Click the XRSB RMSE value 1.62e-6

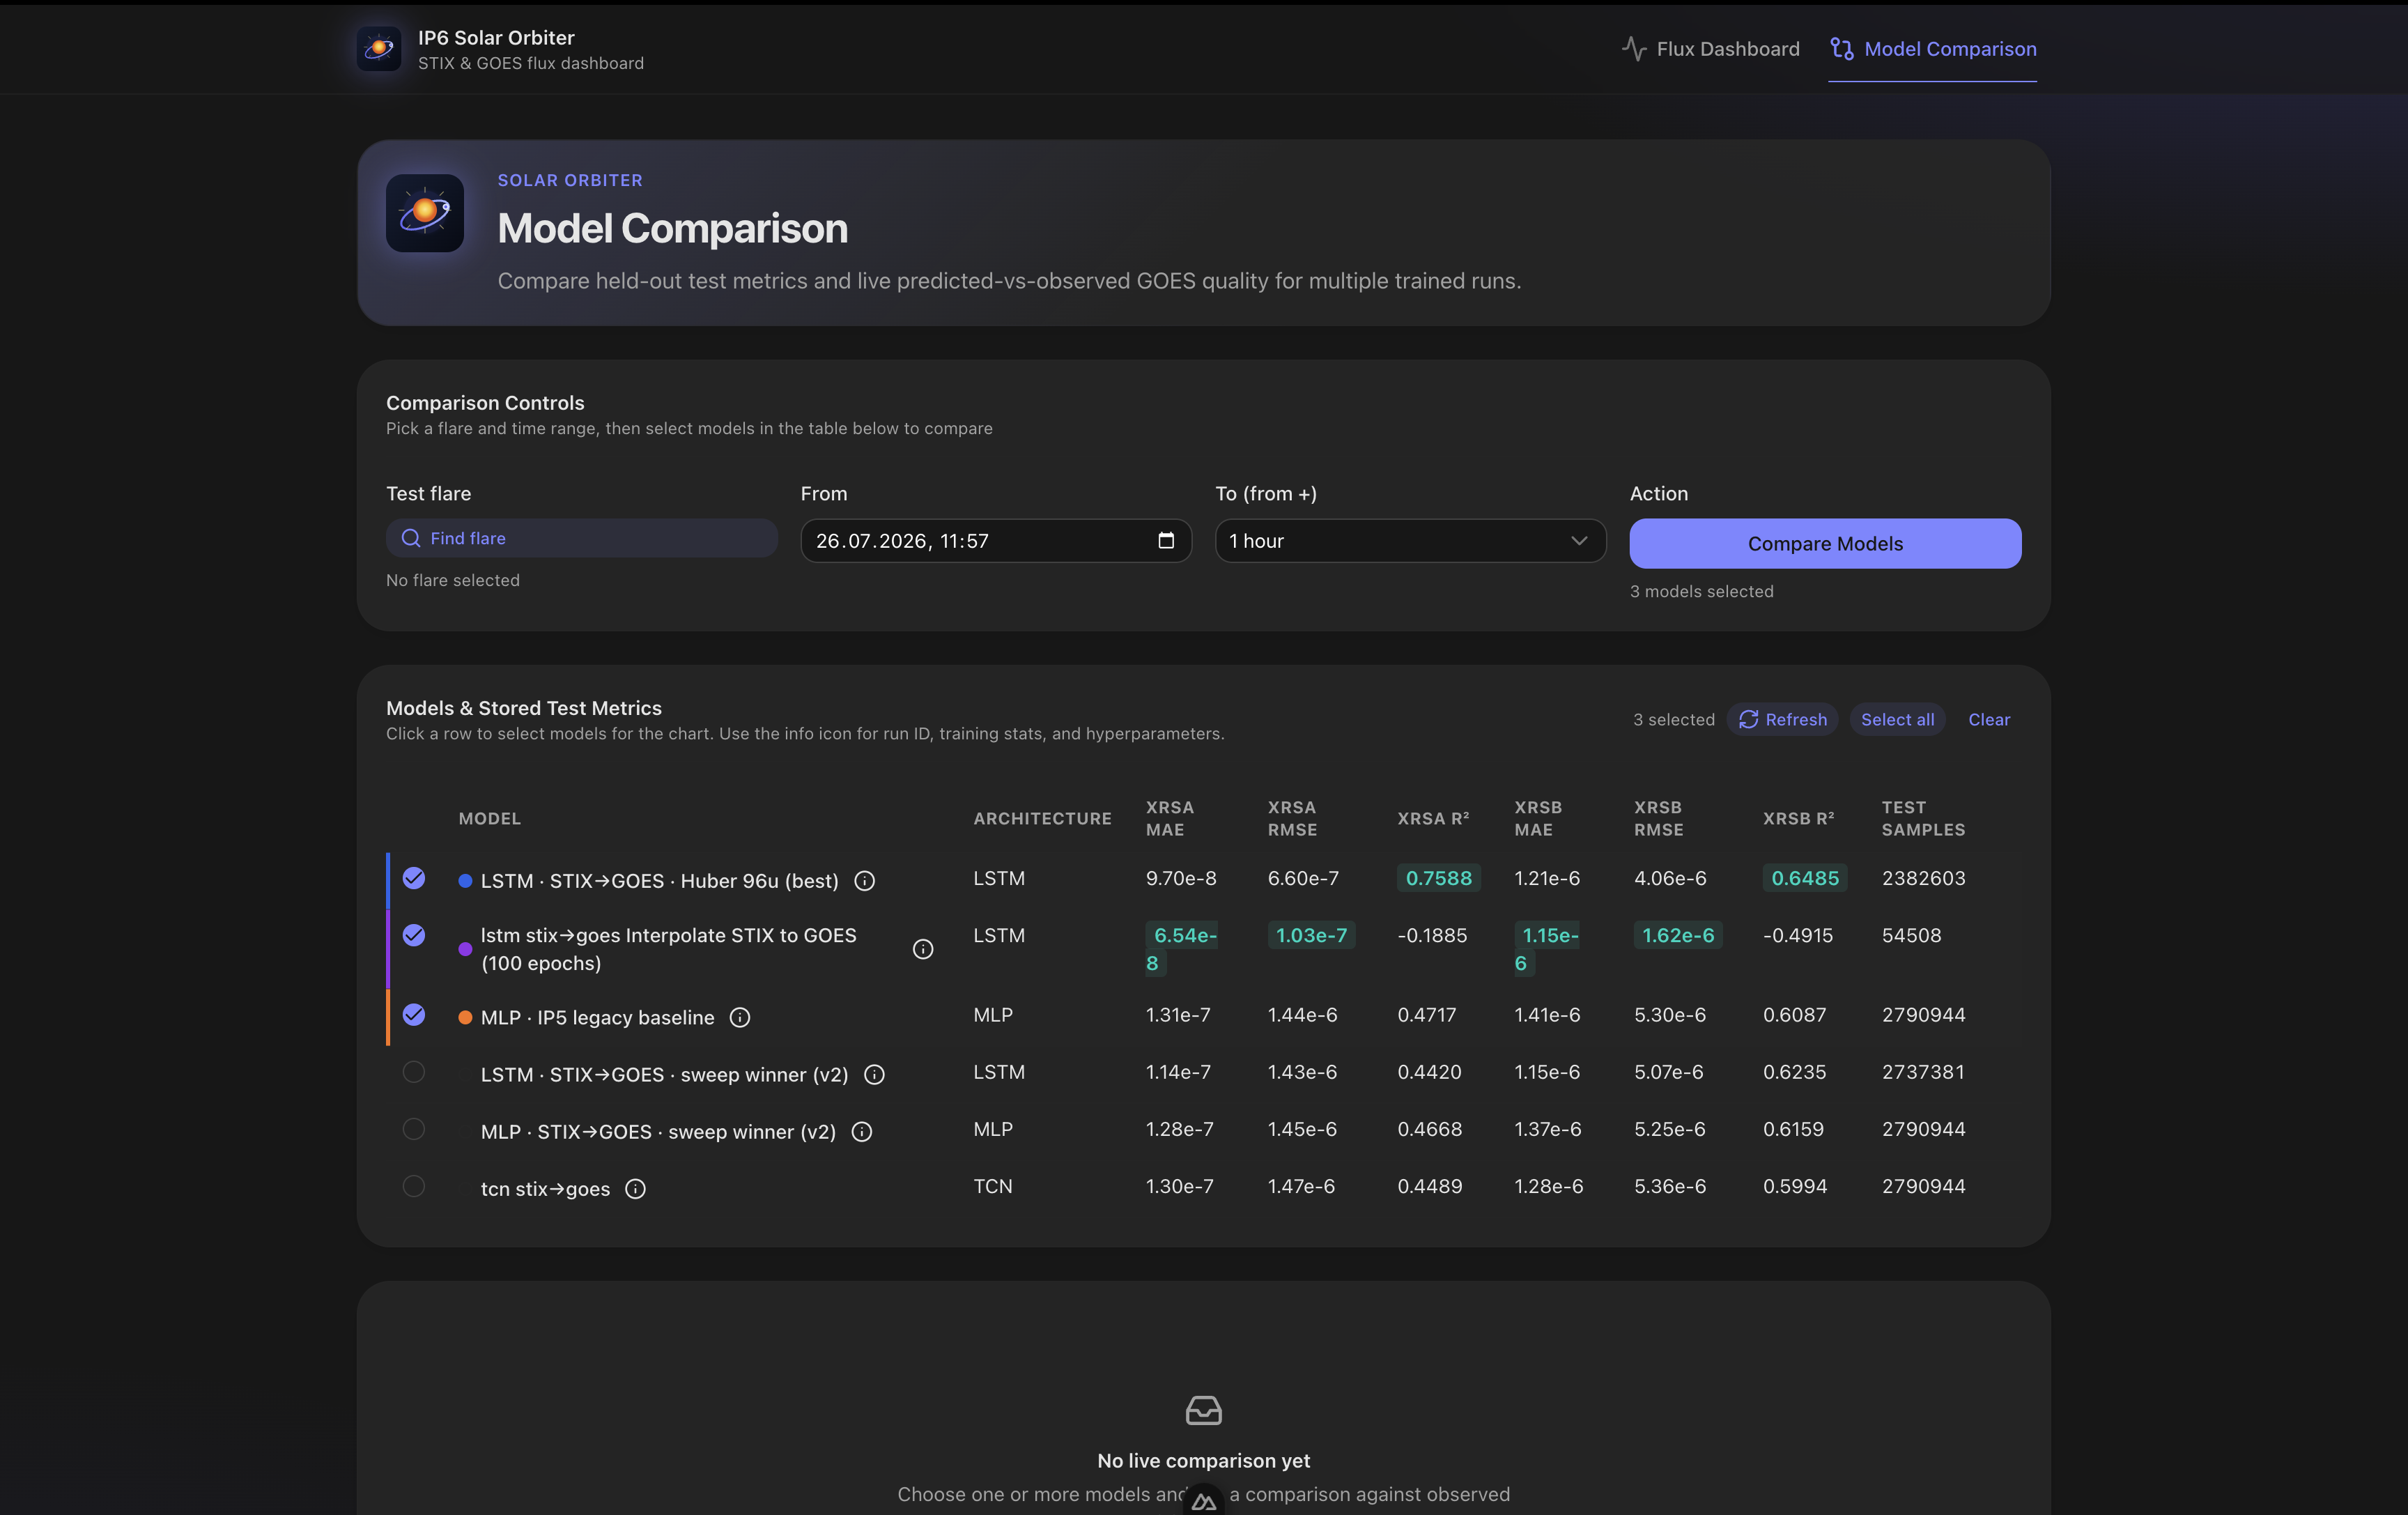click(x=1678, y=935)
